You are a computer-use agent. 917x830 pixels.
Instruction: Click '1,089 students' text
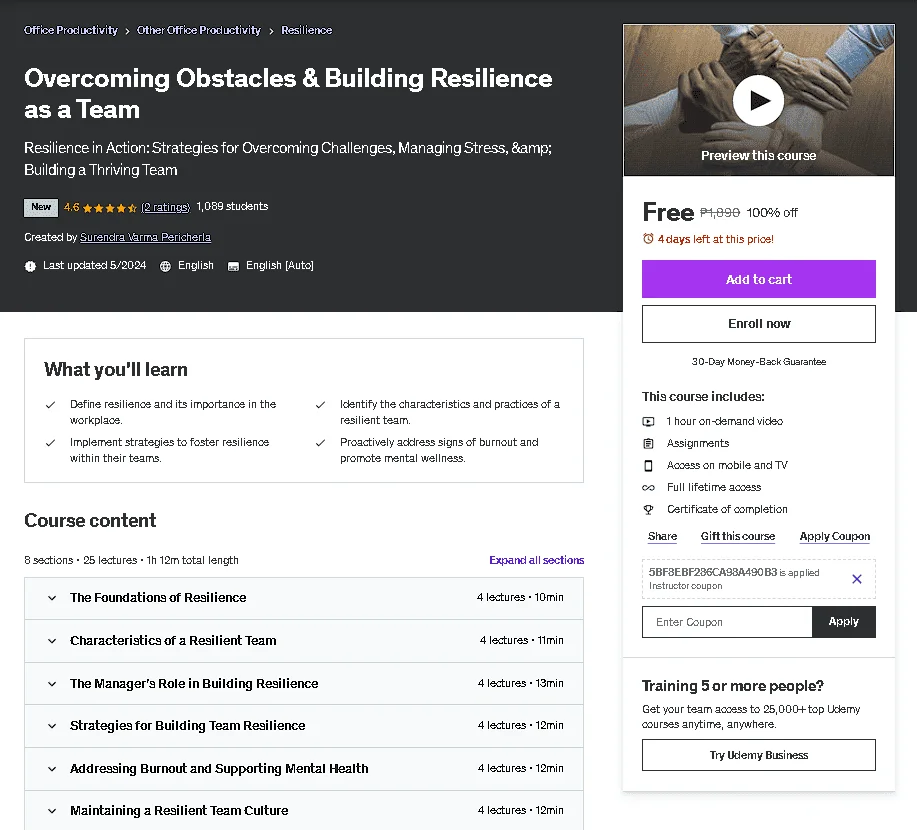tap(232, 206)
